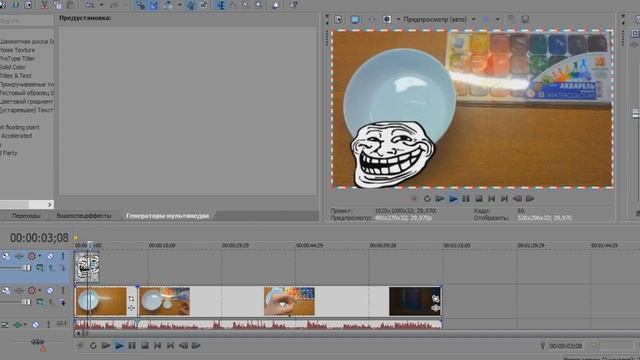Image resolution: width=640 pixels, height=360 pixels.
Task: Mute the audio track
Action: (36, 324)
